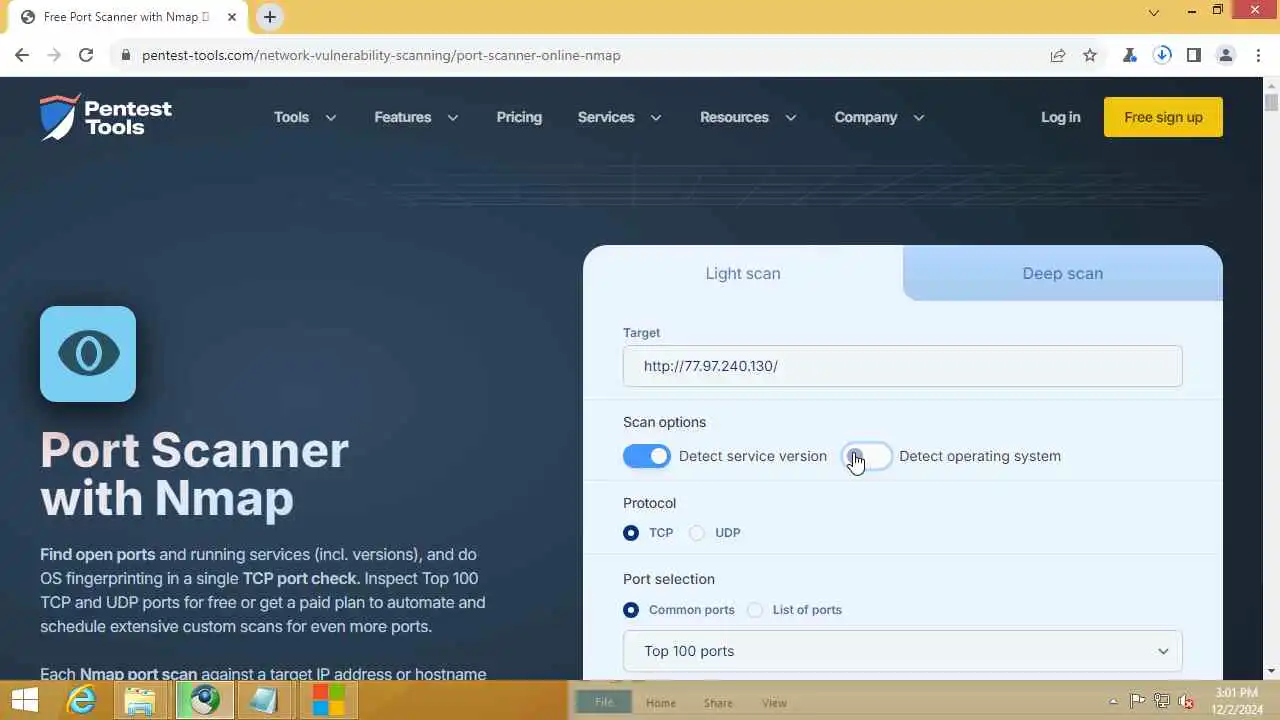
Task: Click the site lock icon in address bar
Action: coord(126,55)
